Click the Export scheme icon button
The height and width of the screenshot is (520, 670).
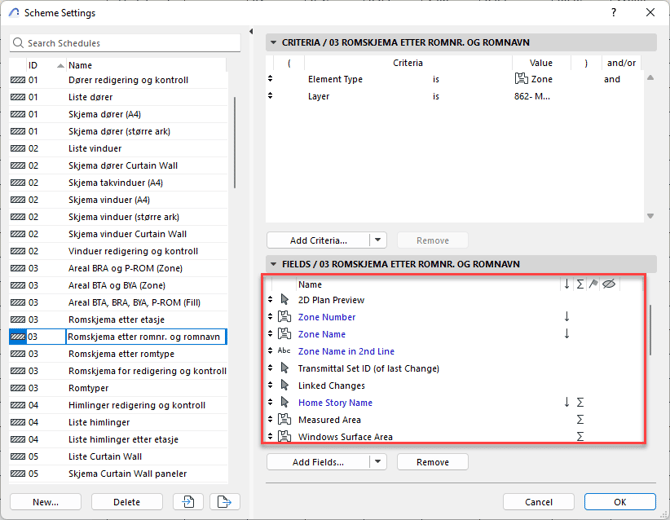coord(222,502)
